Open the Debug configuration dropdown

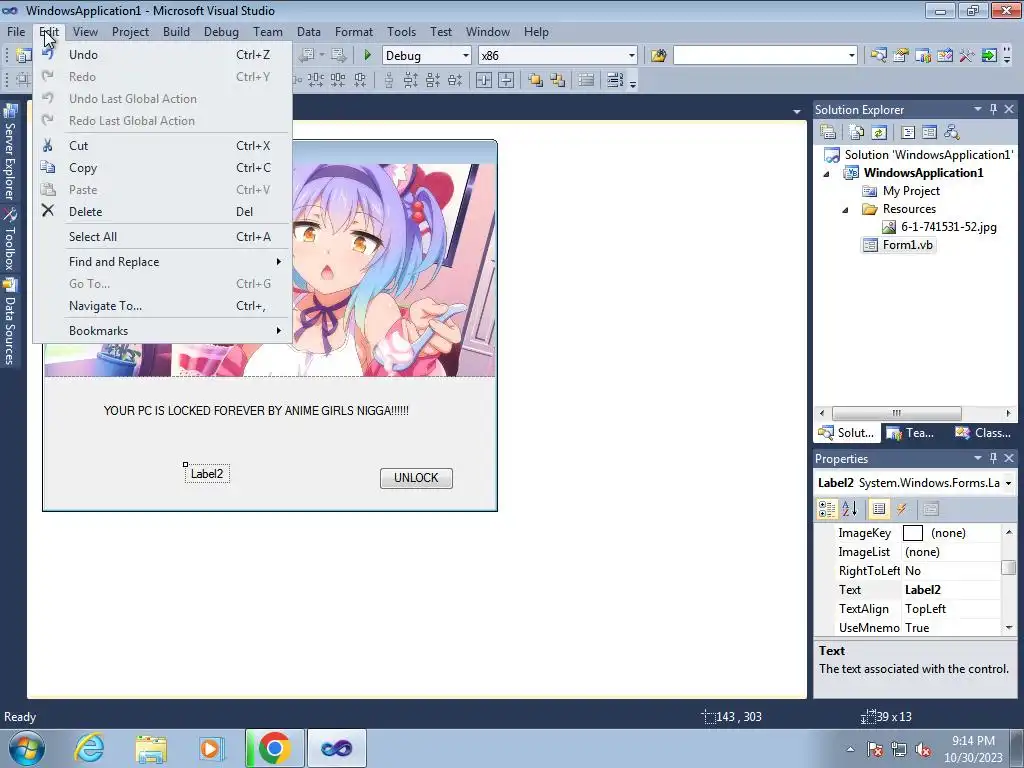coord(466,56)
